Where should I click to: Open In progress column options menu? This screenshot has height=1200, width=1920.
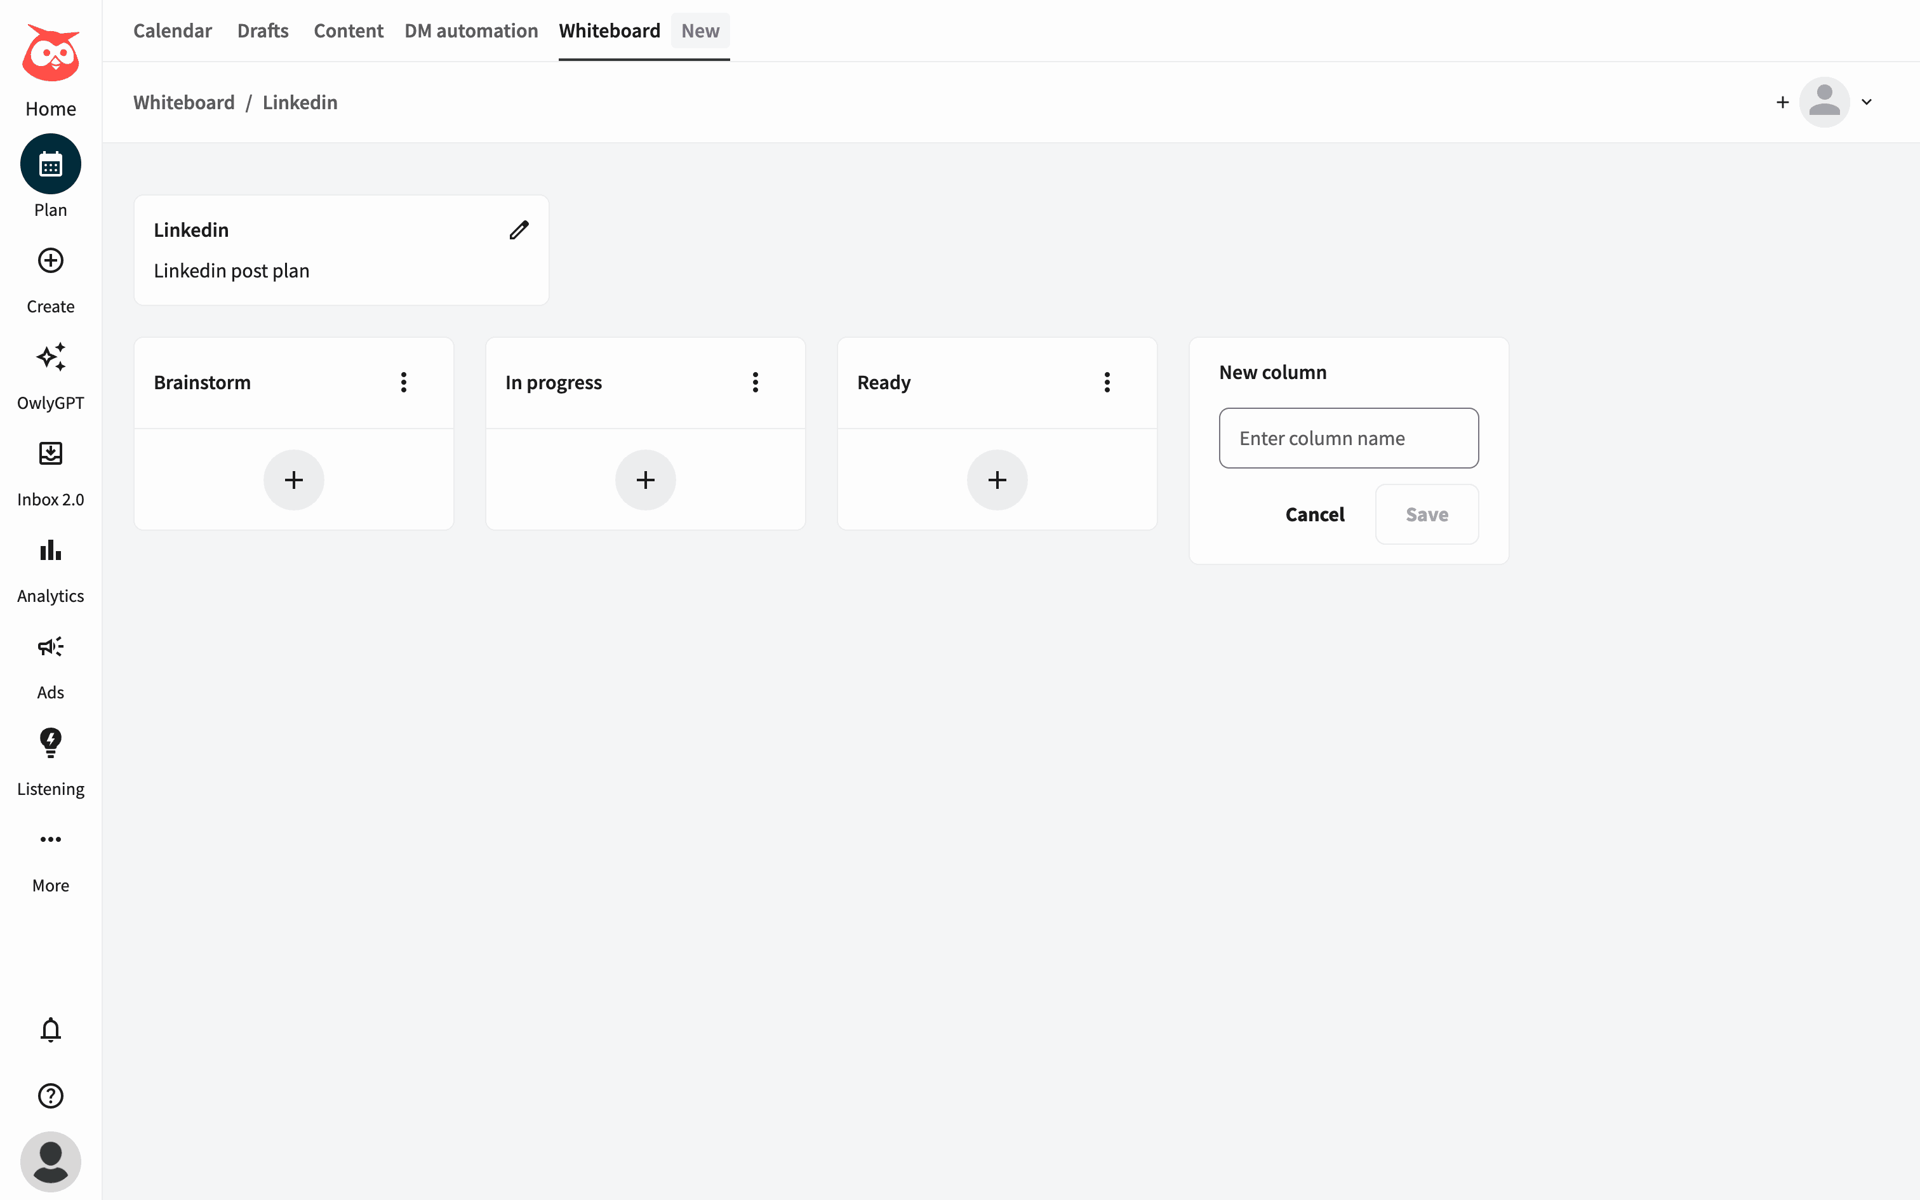click(x=756, y=382)
